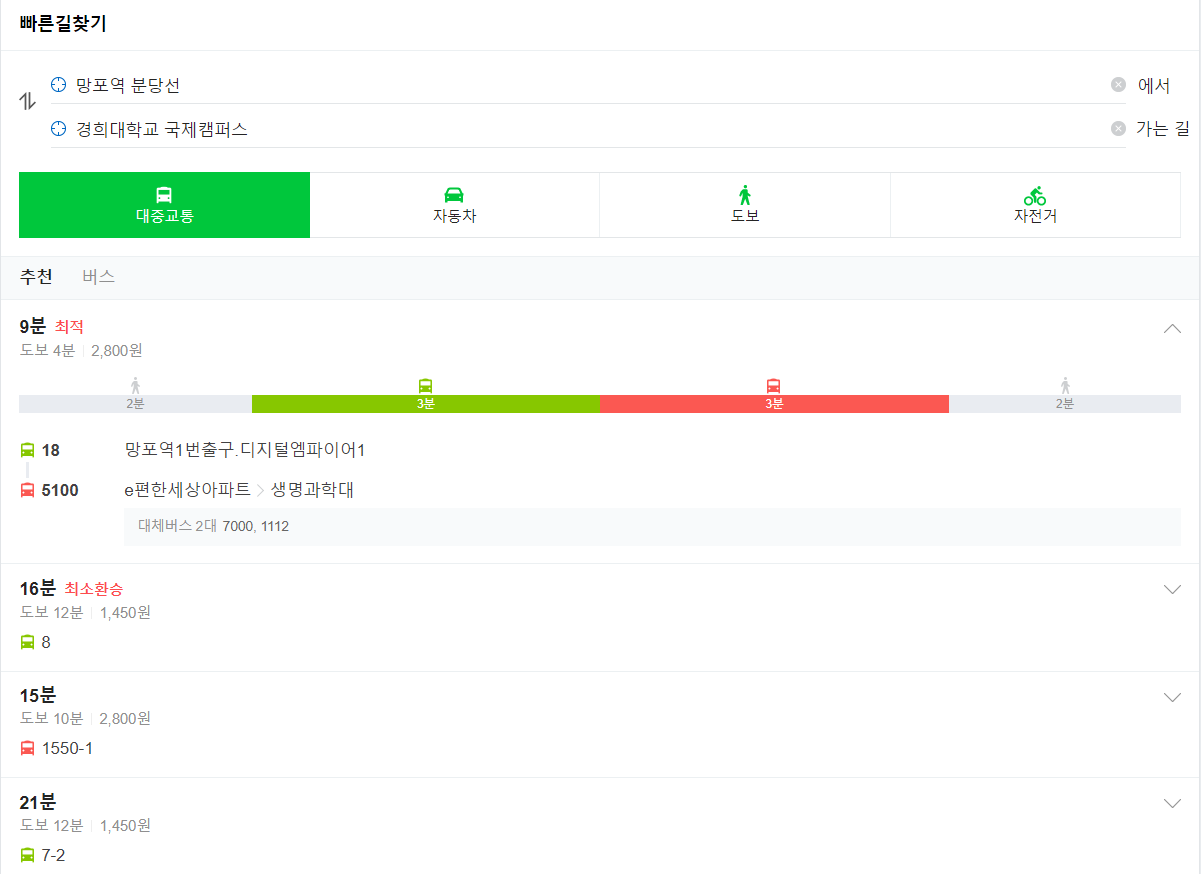Click bus number 7-2 label
The height and width of the screenshot is (874, 1201).
53,855
